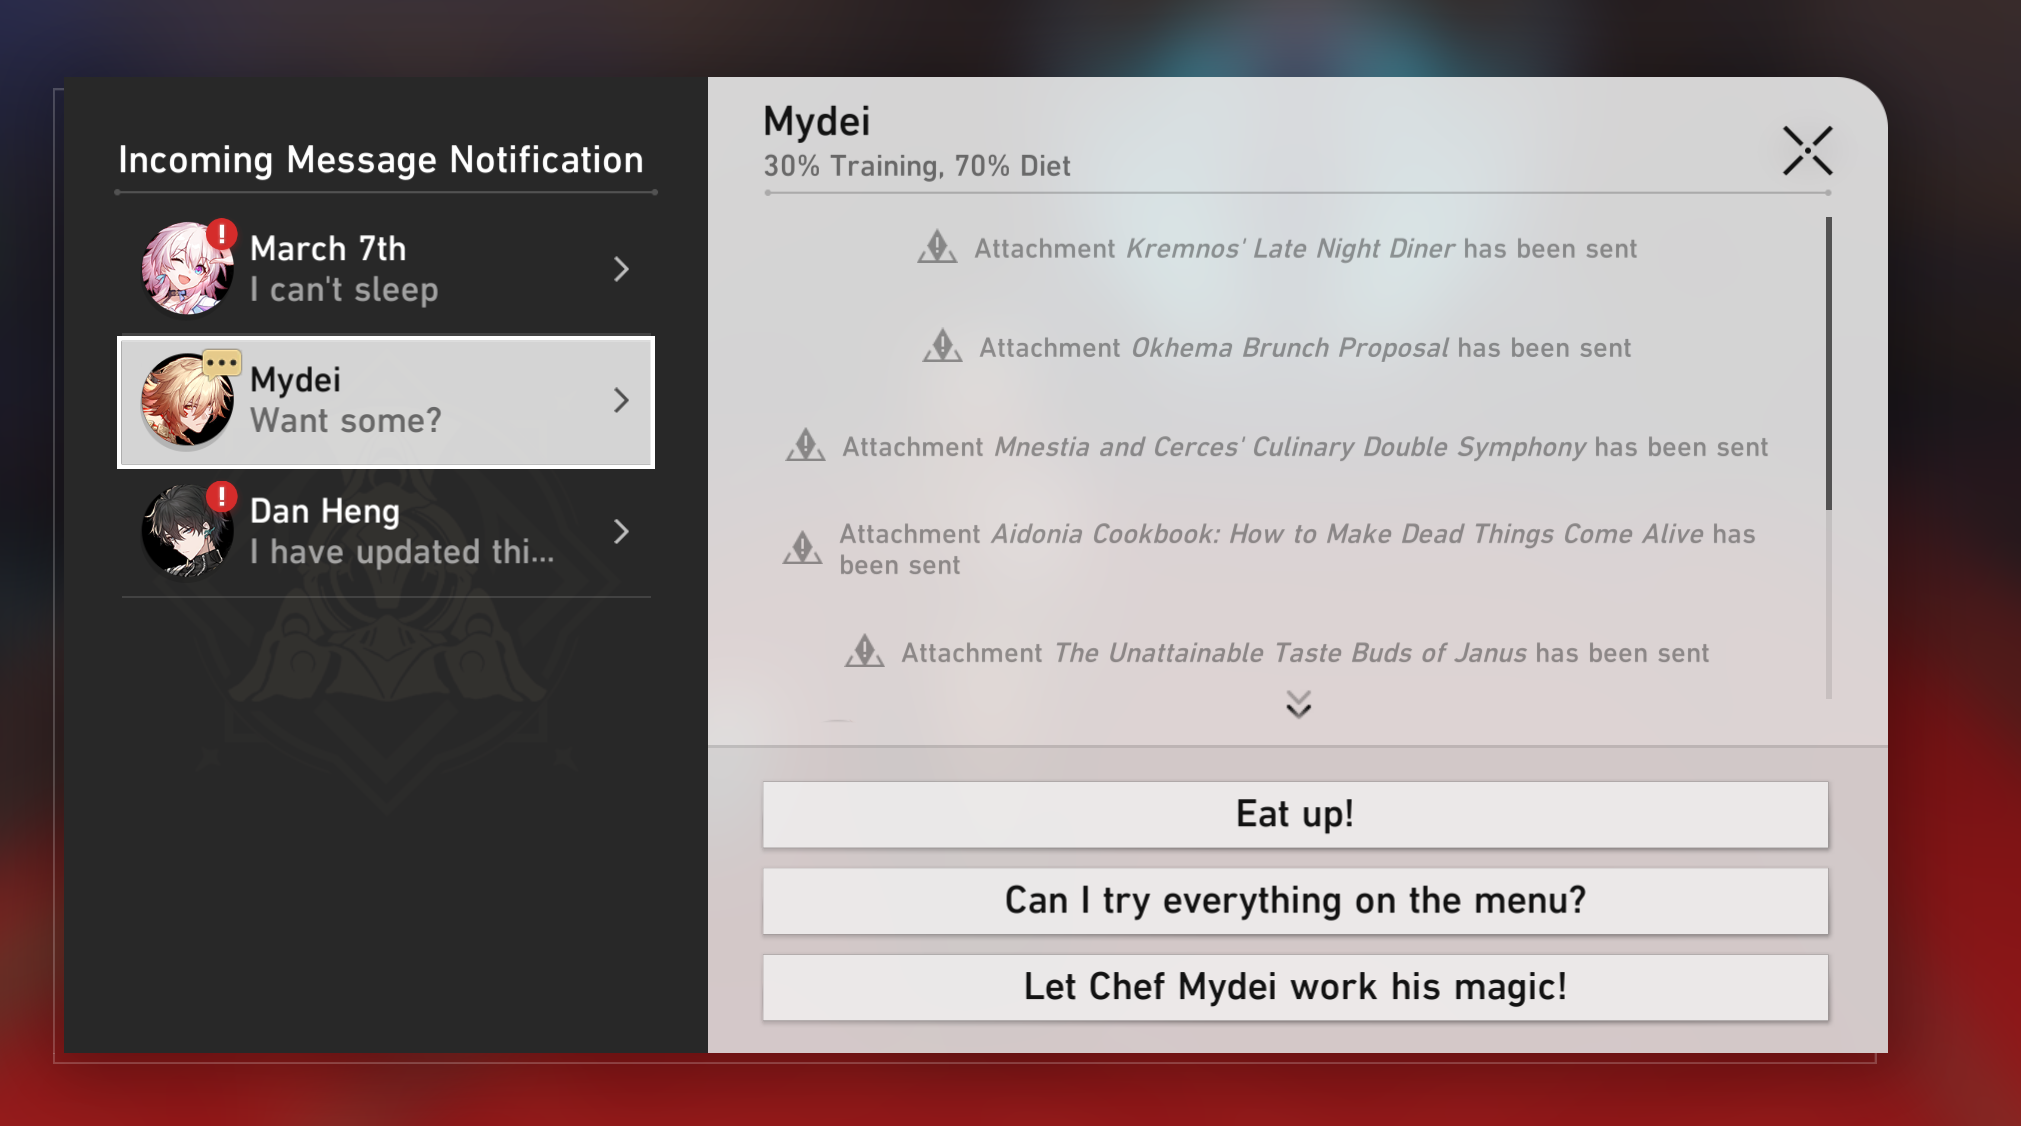Image resolution: width=2021 pixels, height=1126 pixels.
Task: Pick "Let Chef Mydei work his magic!" reply
Action: coord(1295,987)
